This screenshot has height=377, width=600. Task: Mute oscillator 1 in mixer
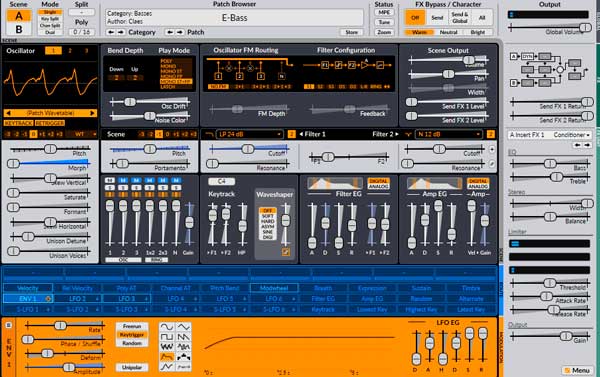click(x=110, y=180)
